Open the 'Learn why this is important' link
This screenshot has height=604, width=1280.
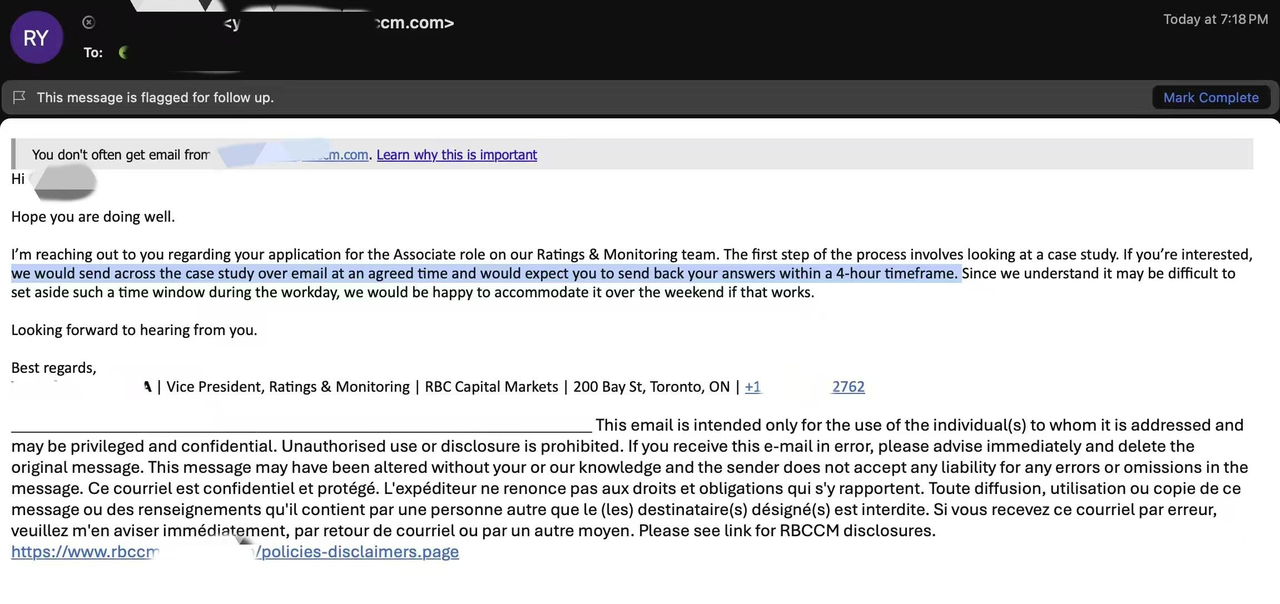point(456,155)
